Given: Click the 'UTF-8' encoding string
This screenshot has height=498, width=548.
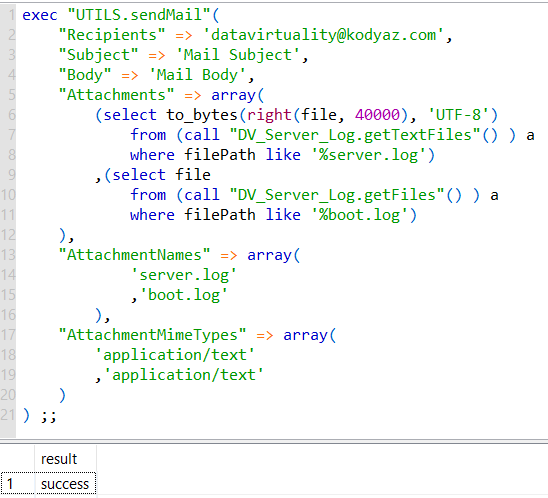Looking at the screenshot, I should point(458,115).
